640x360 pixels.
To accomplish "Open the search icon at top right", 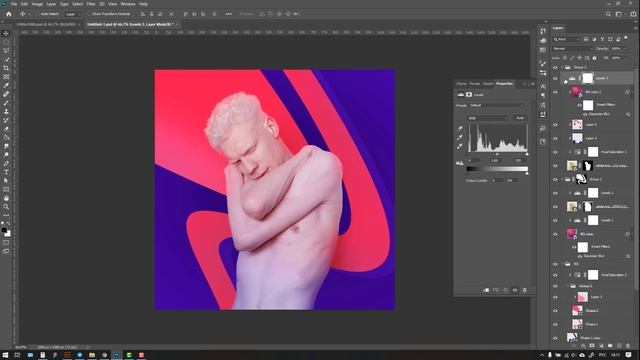I will 608,14.
